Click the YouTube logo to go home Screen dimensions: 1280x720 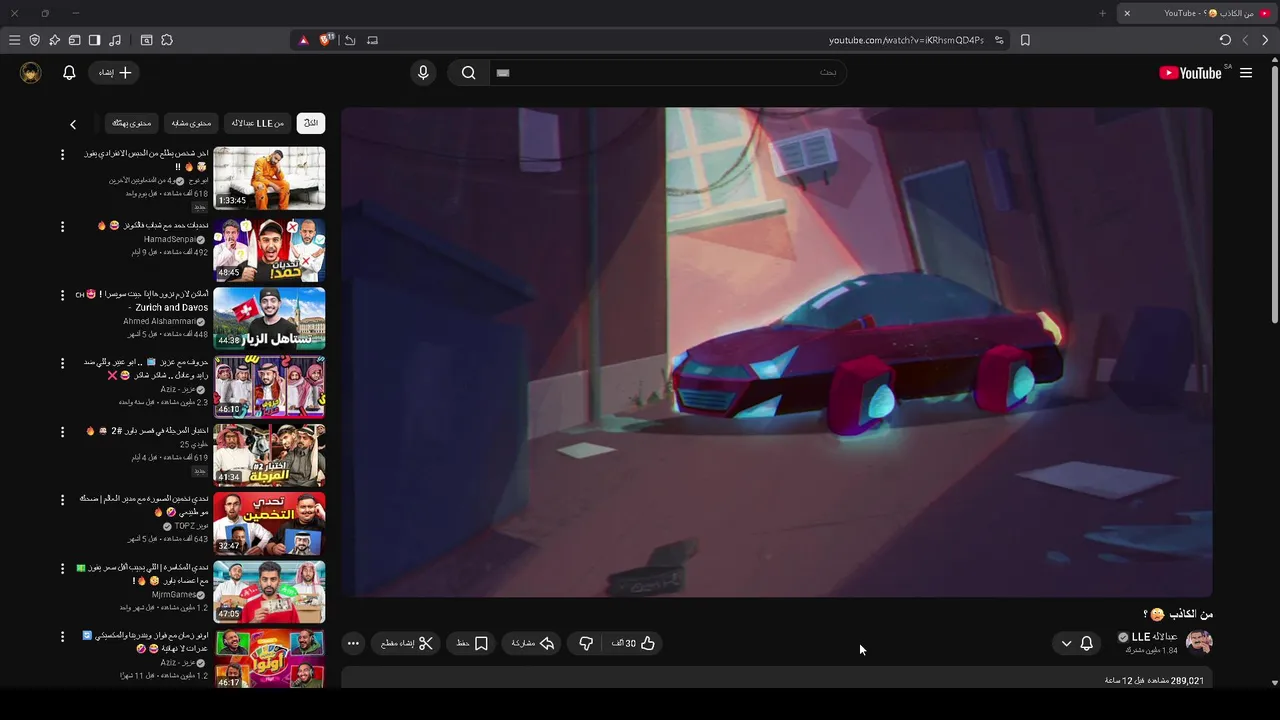(1191, 72)
